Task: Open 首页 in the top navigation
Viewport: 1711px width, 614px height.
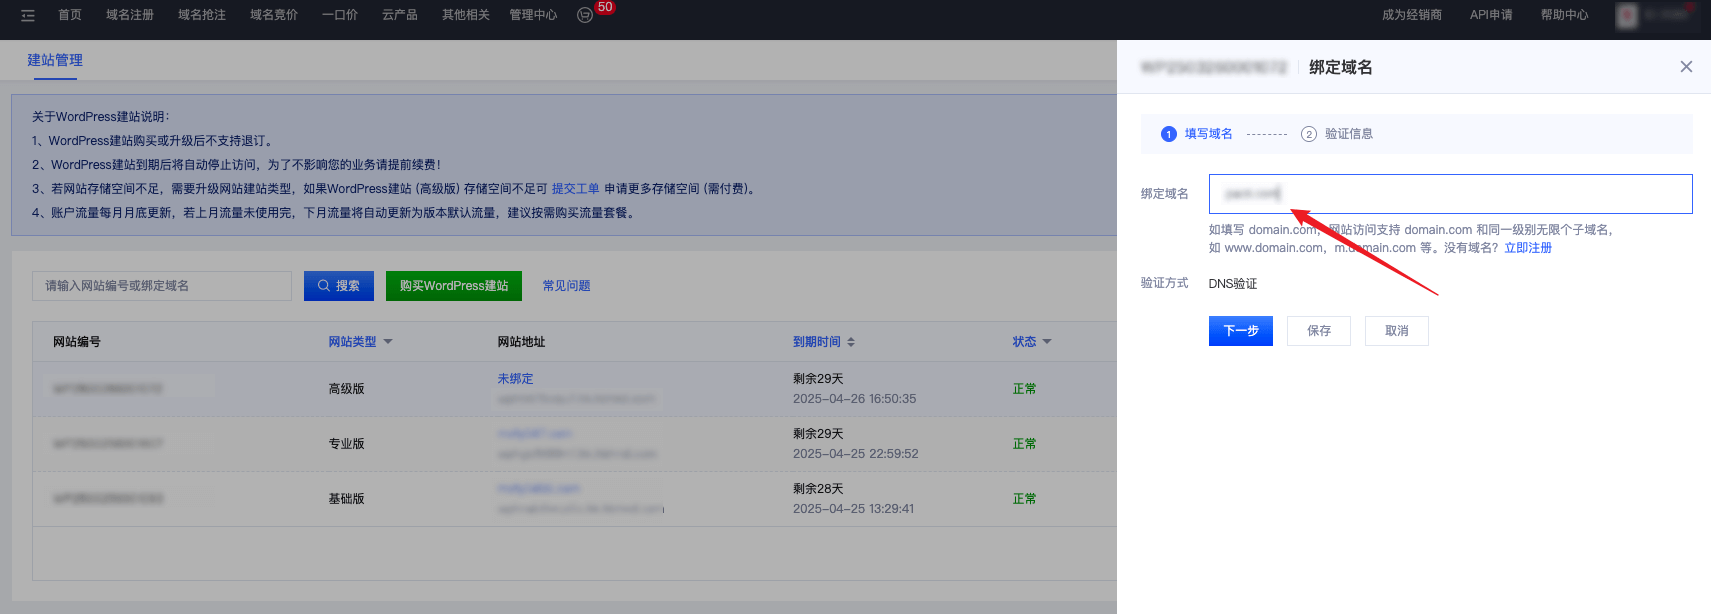Action: [70, 15]
